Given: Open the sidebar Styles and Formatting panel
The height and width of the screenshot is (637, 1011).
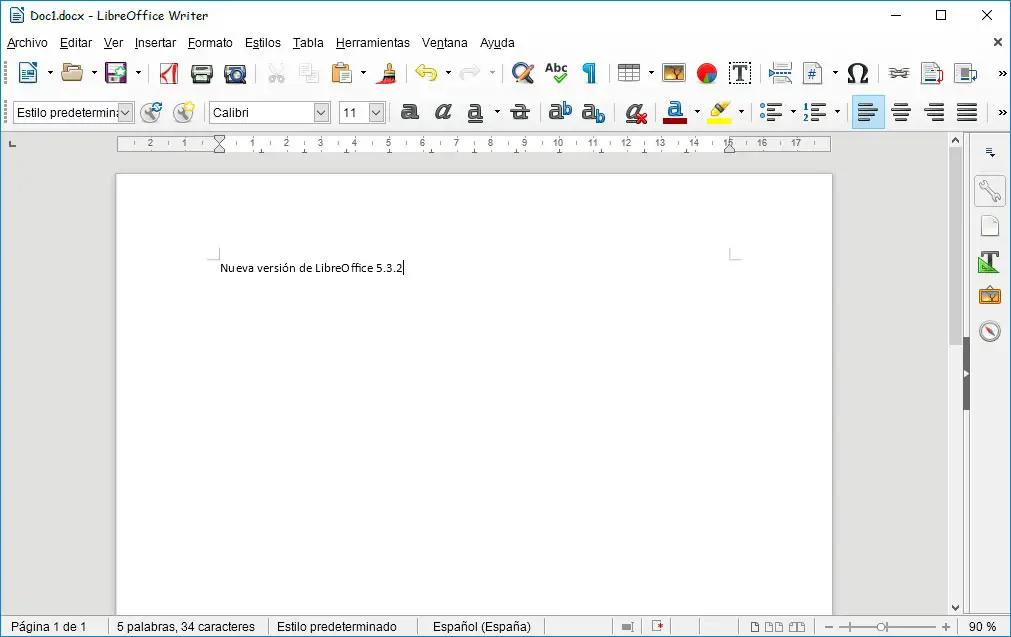Looking at the screenshot, I should 989,262.
